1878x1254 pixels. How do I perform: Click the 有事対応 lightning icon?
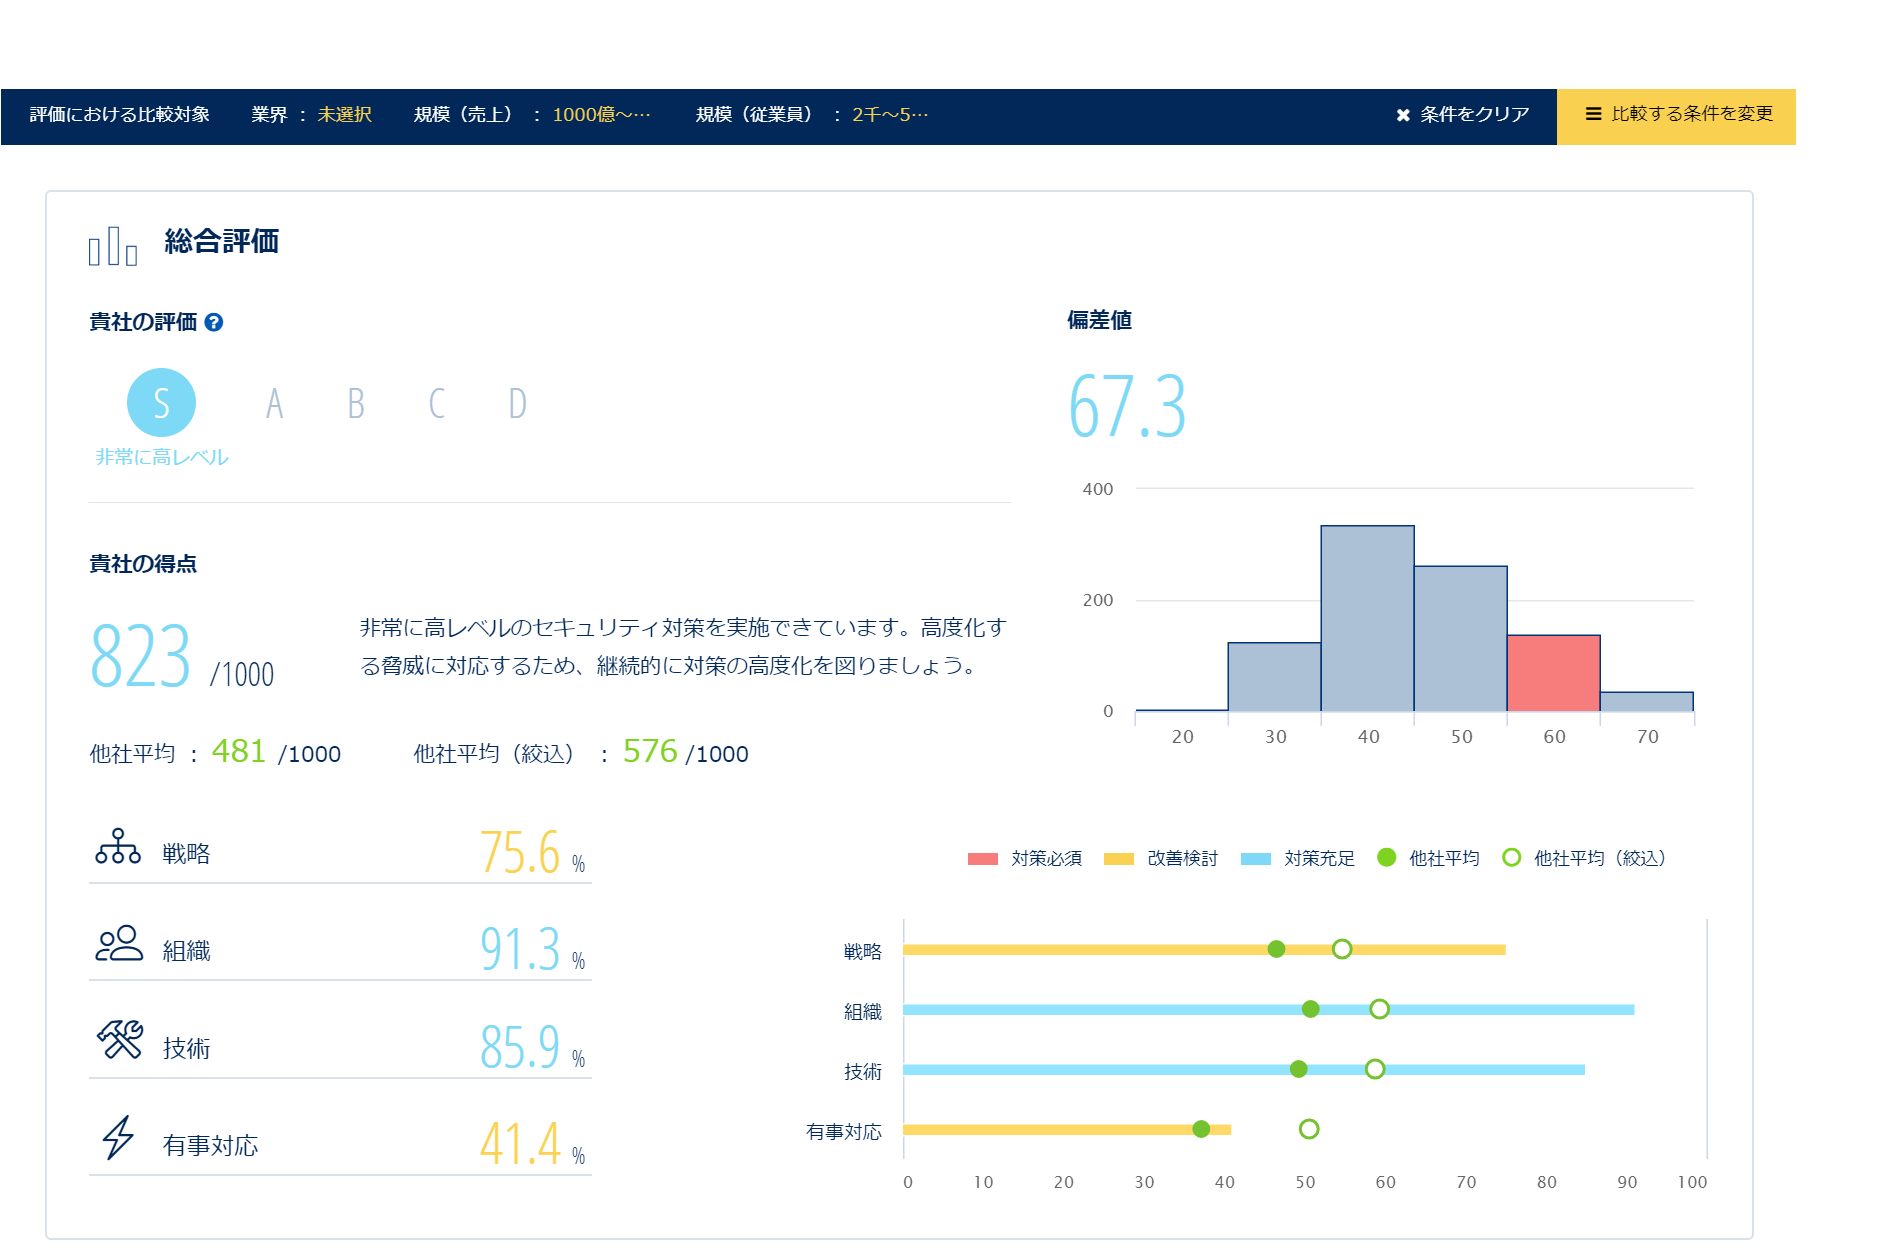118,1138
